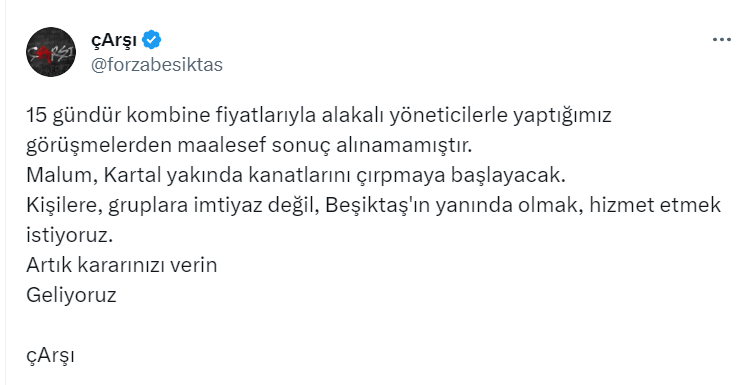
Task: Click the line starting with '15 gündür kombine'
Action: tap(319, 116)
